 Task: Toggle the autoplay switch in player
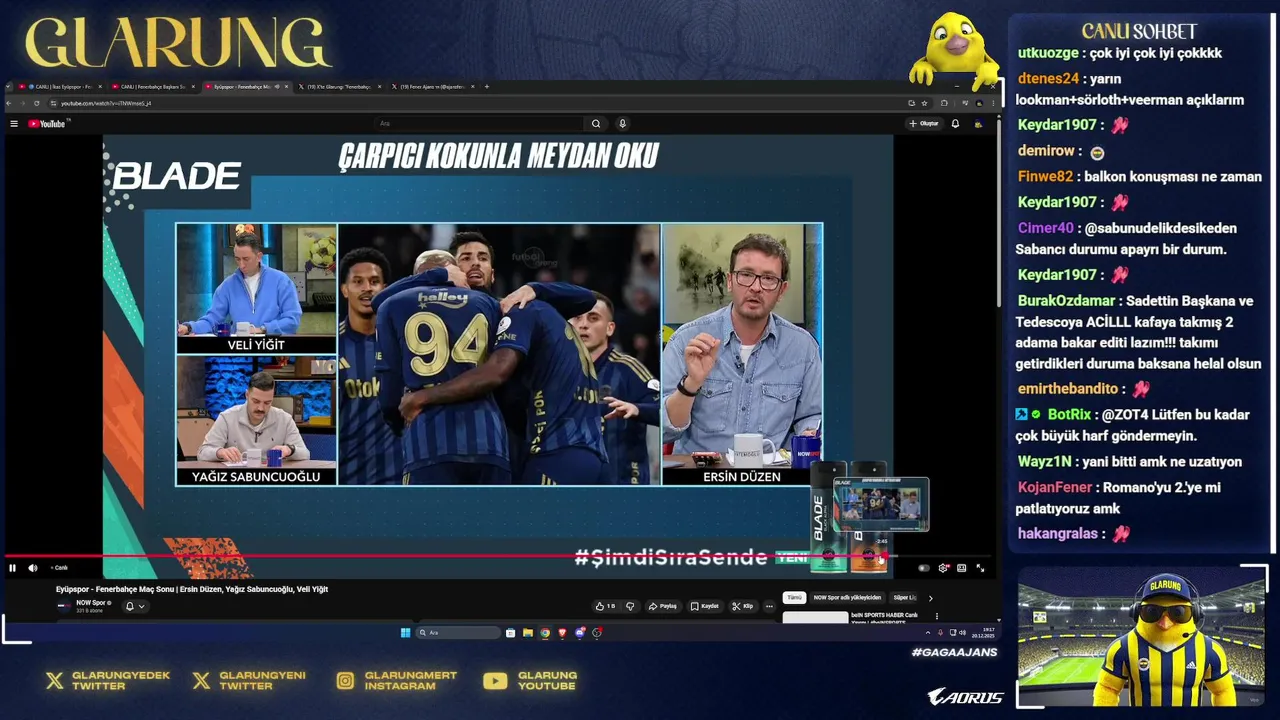[924, 568]
